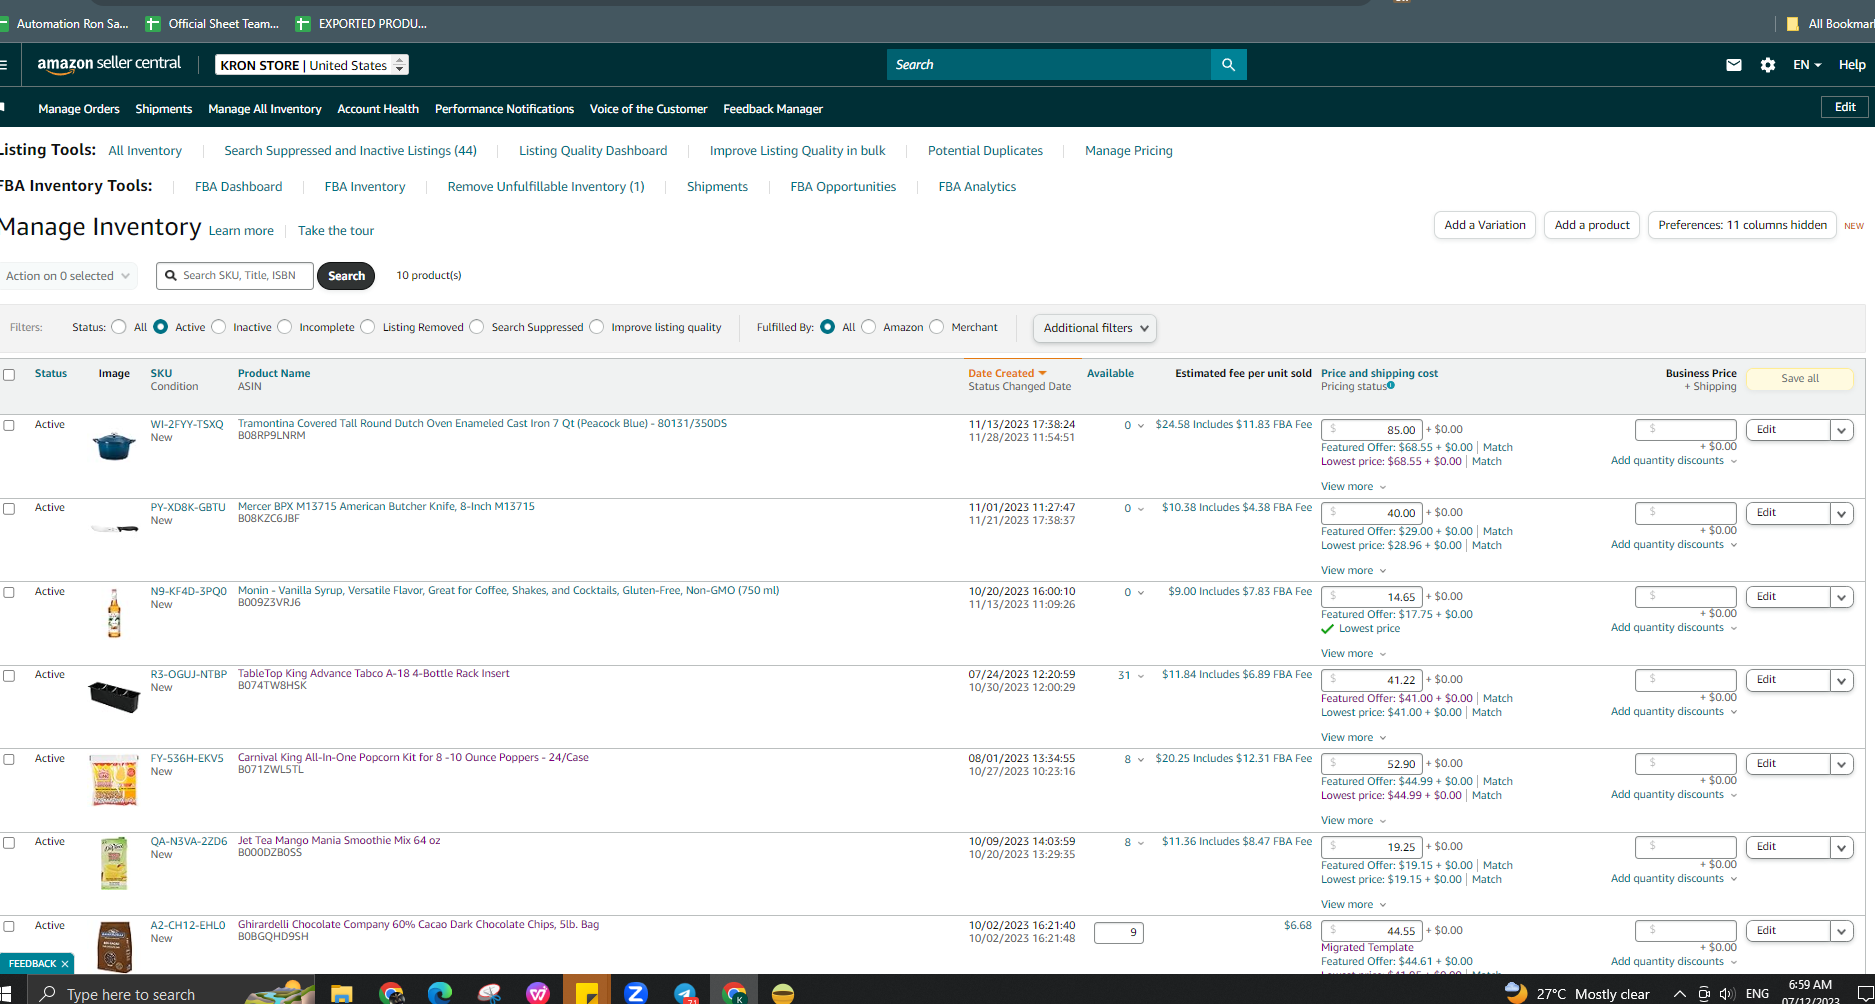The height and width of the screenshot is (1004, 1875).
Task: Click the volume speaker icon in system tray
Action: (x=1727, y=994)
